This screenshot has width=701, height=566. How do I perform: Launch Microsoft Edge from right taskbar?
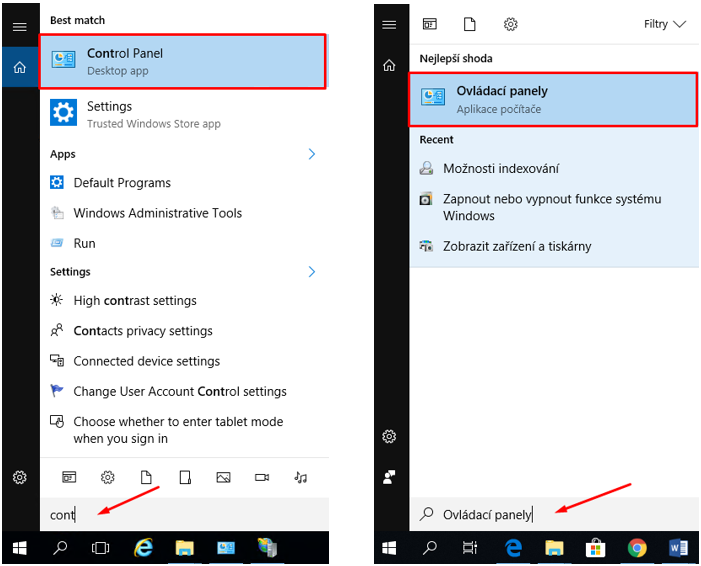point(513,548)
